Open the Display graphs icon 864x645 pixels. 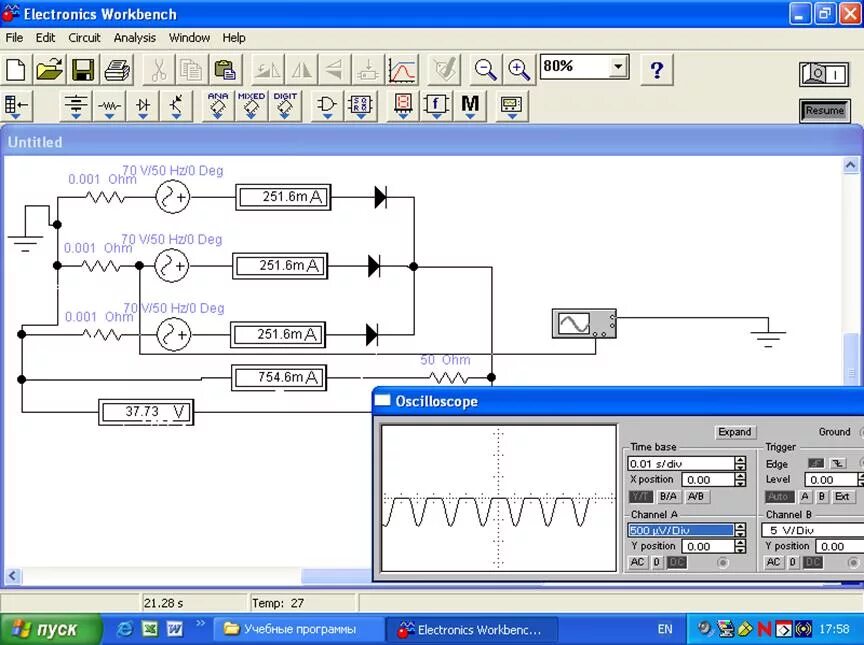(402, 70)
